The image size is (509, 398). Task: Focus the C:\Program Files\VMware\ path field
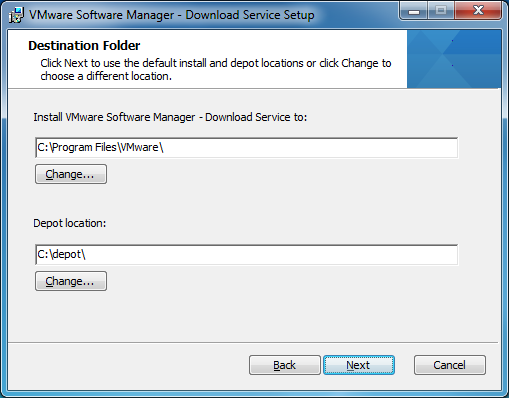click(x=247, y=148)
